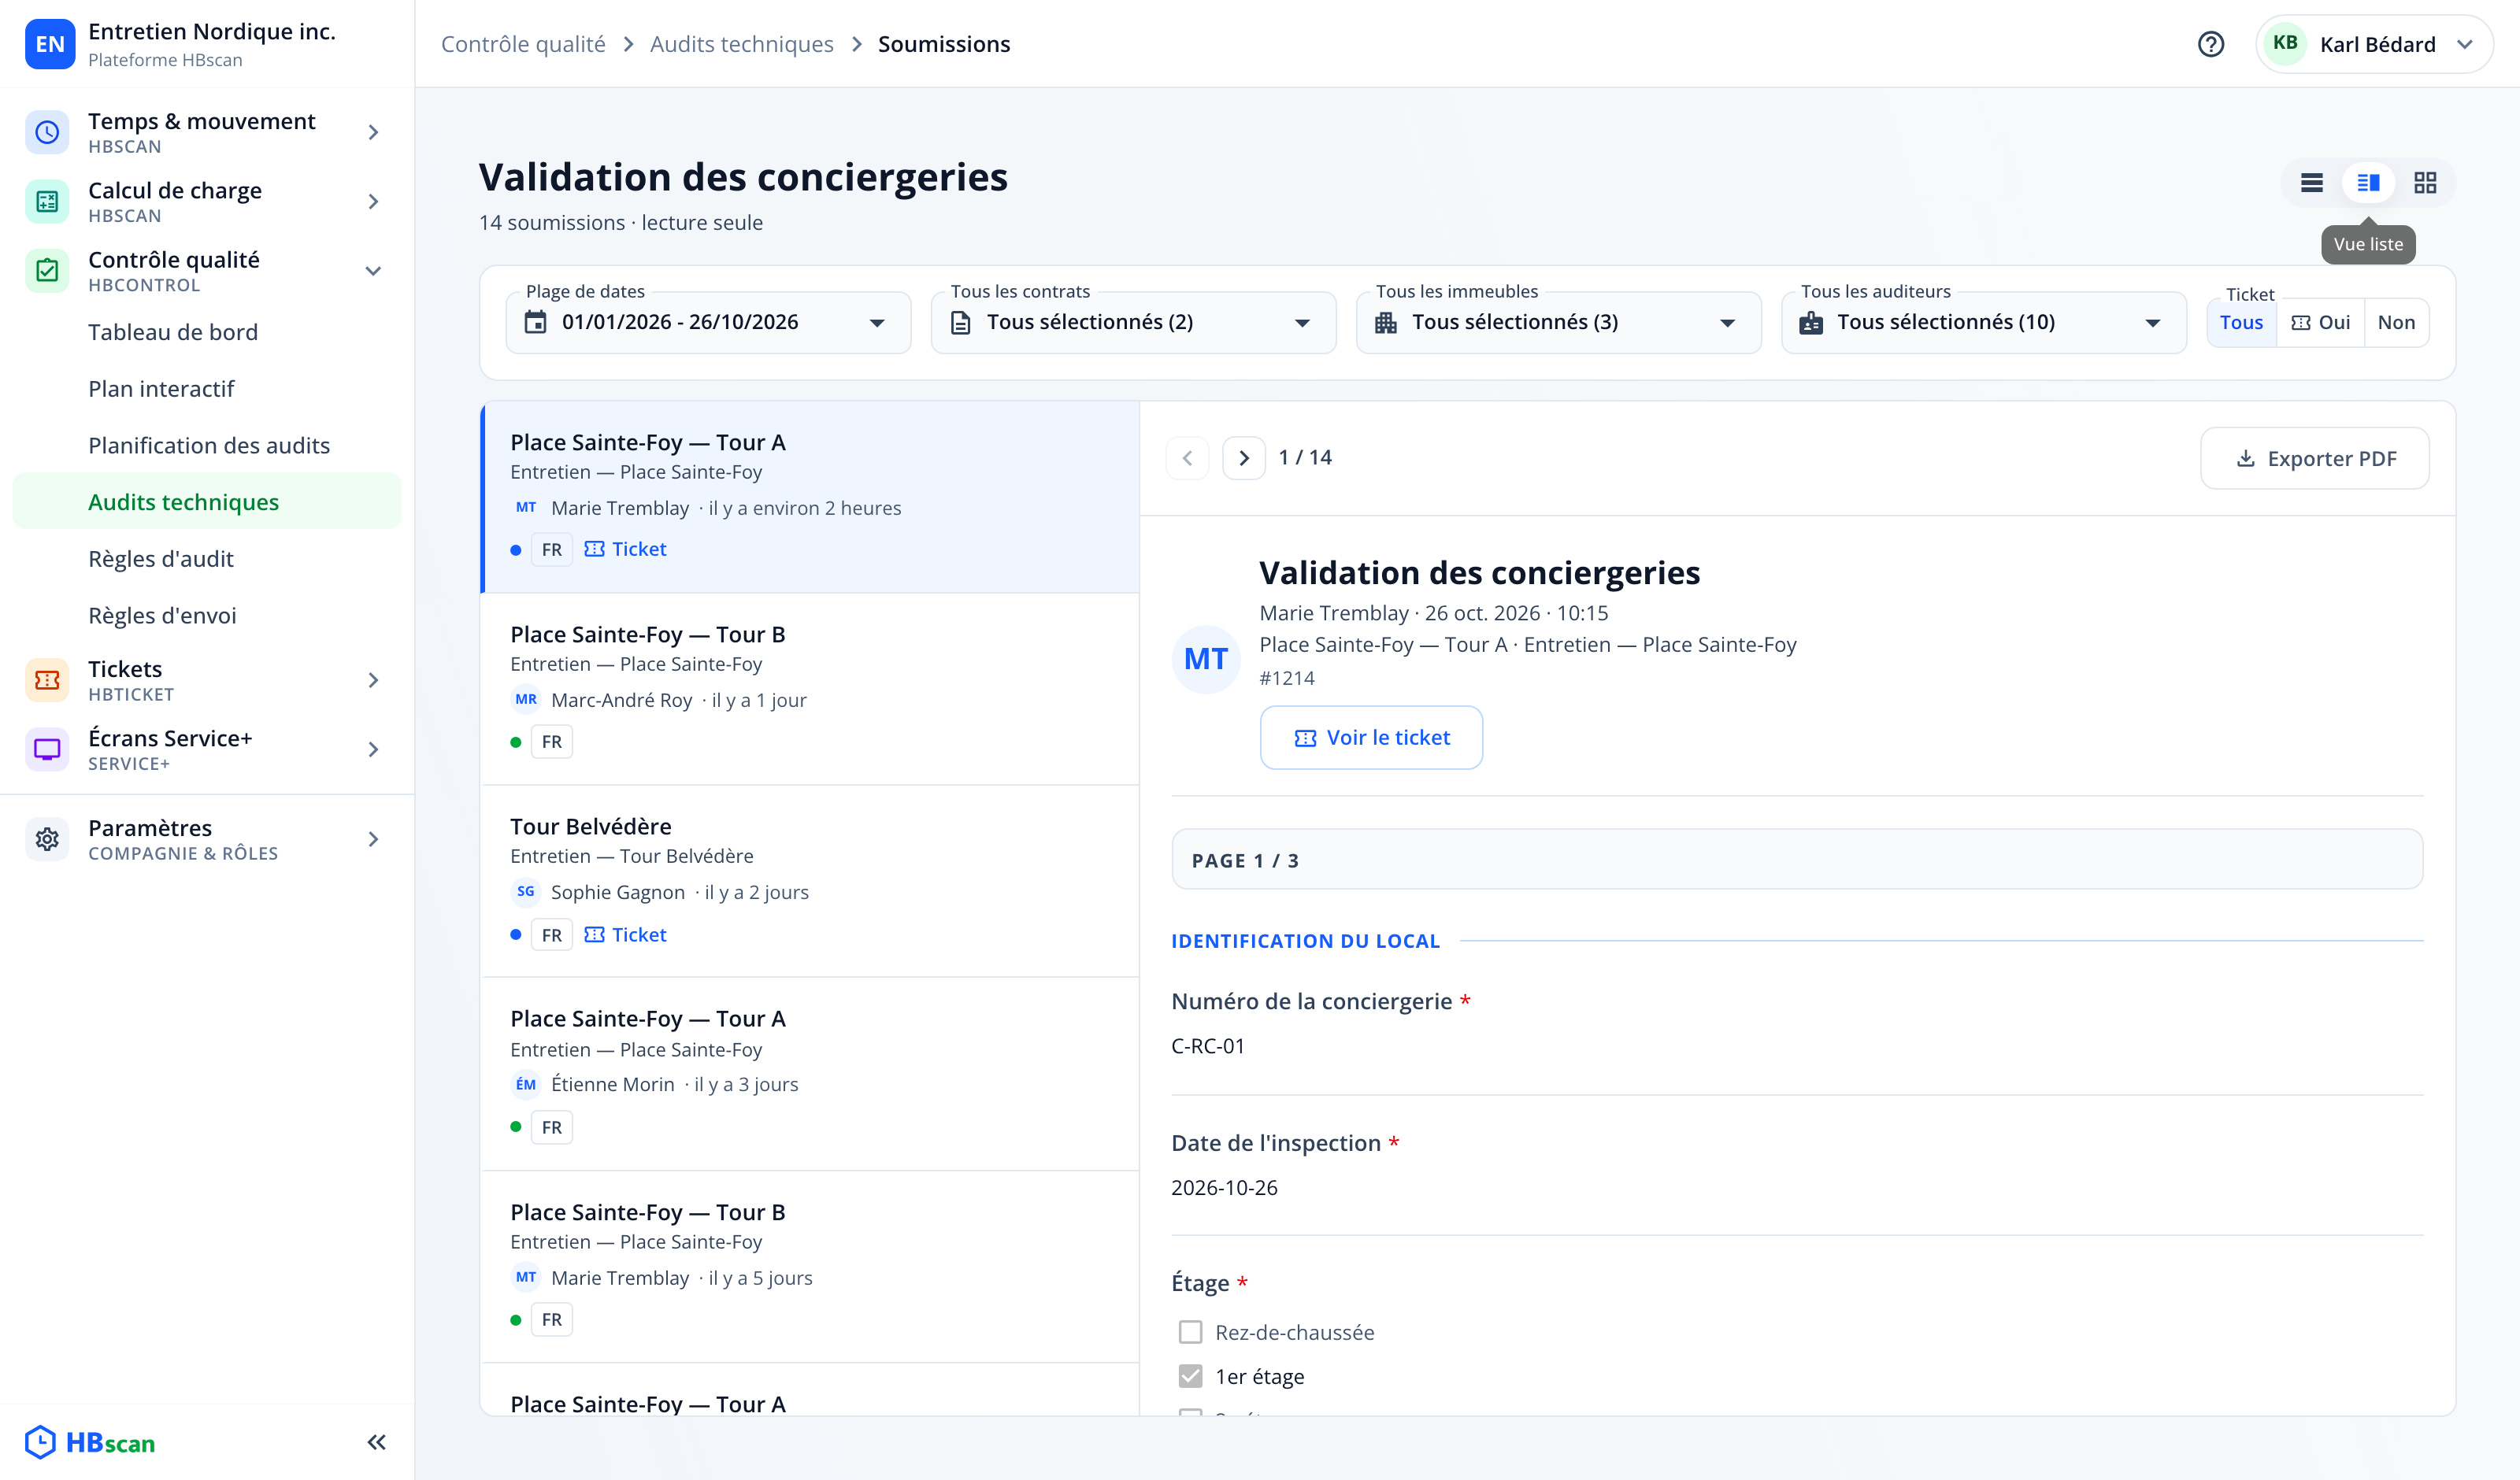Toggle the Rez-de-chaussée checkbox

pos(1190,1332)
